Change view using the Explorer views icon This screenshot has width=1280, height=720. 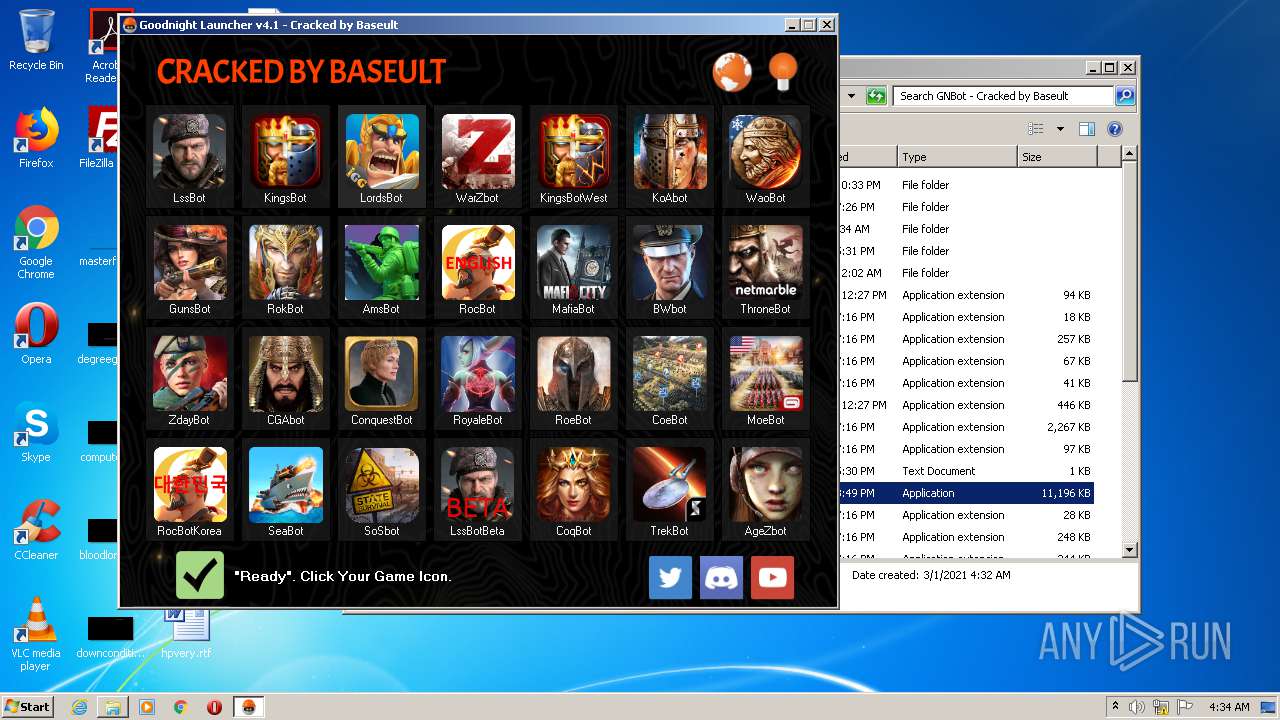point(1036,129)
